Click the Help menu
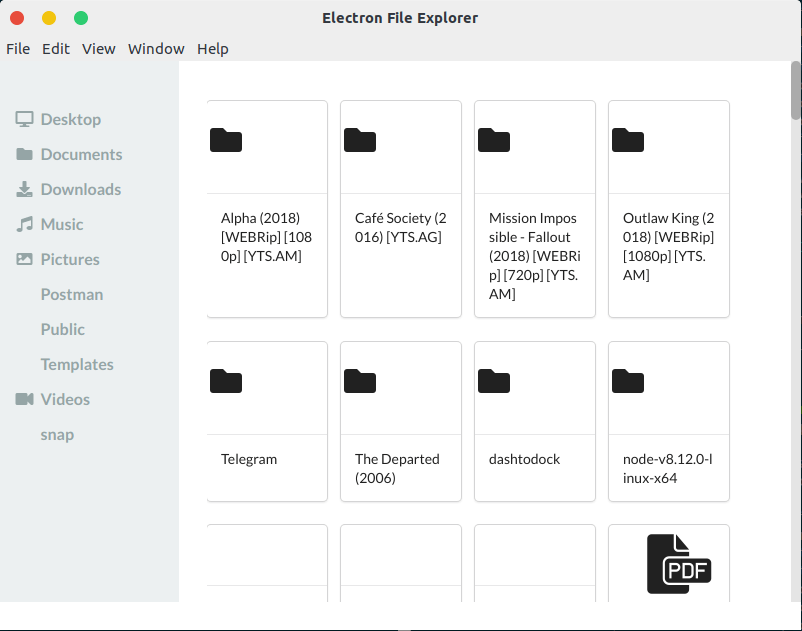 pyautogui.click(x=213, y=48)
